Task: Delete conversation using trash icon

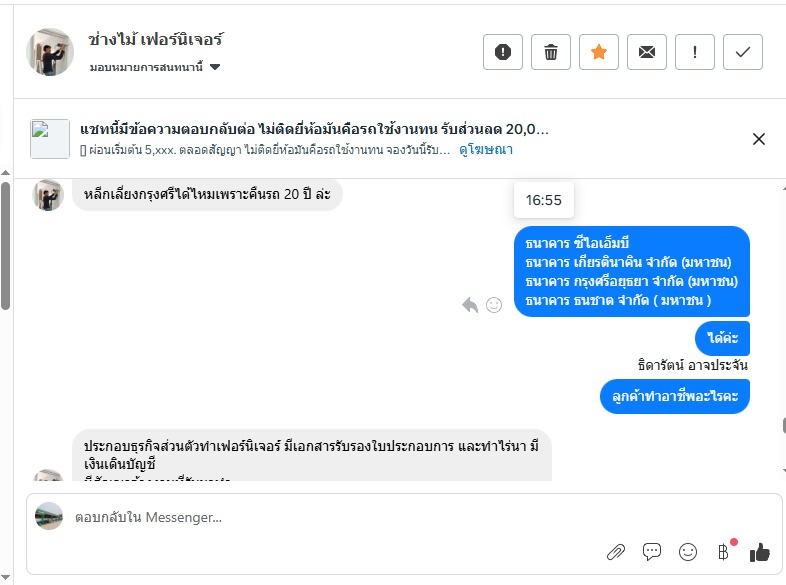Action: pos(551,53)
